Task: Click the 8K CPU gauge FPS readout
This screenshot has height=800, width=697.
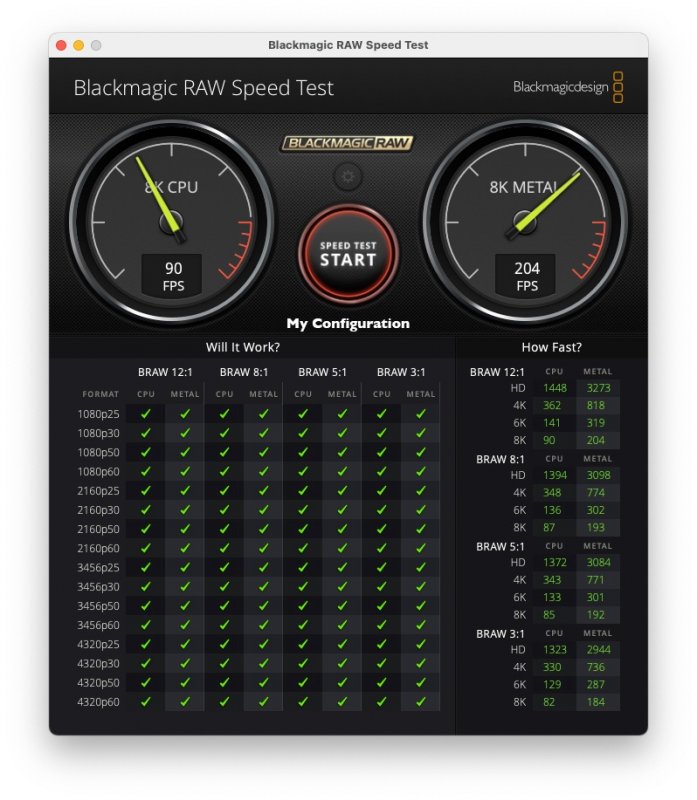Action: [172, 276]
